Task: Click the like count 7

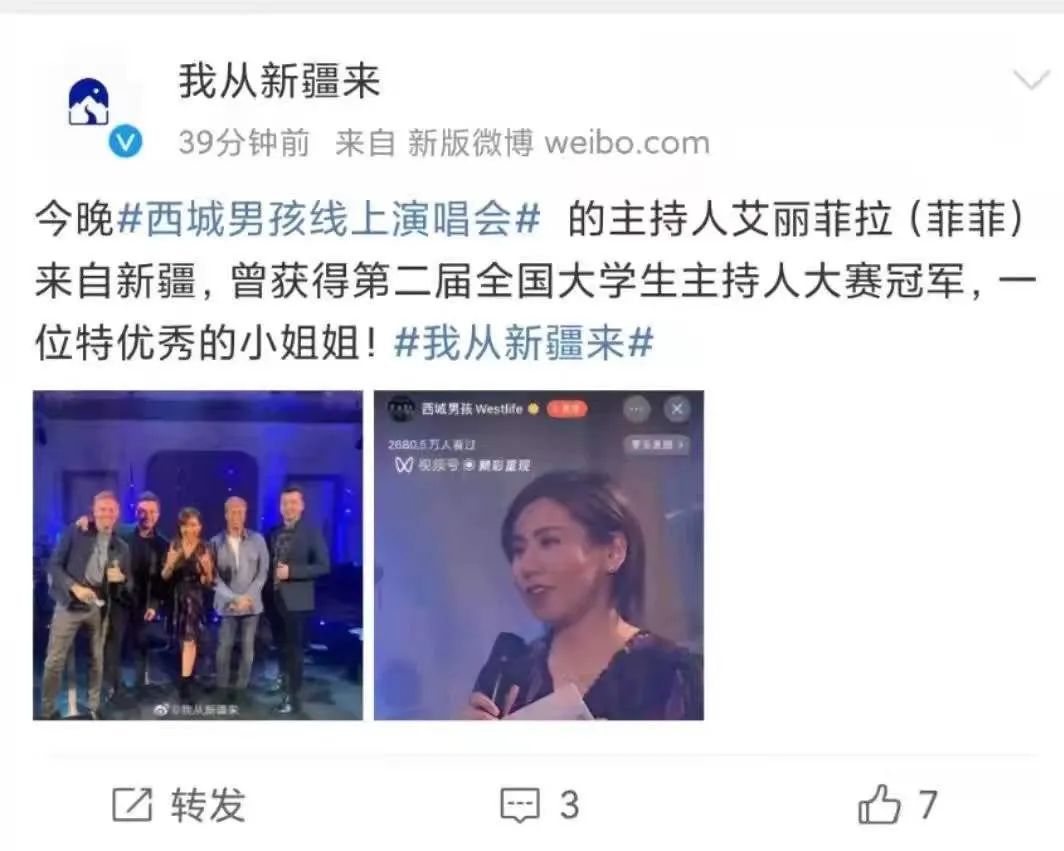Action: 928,805
